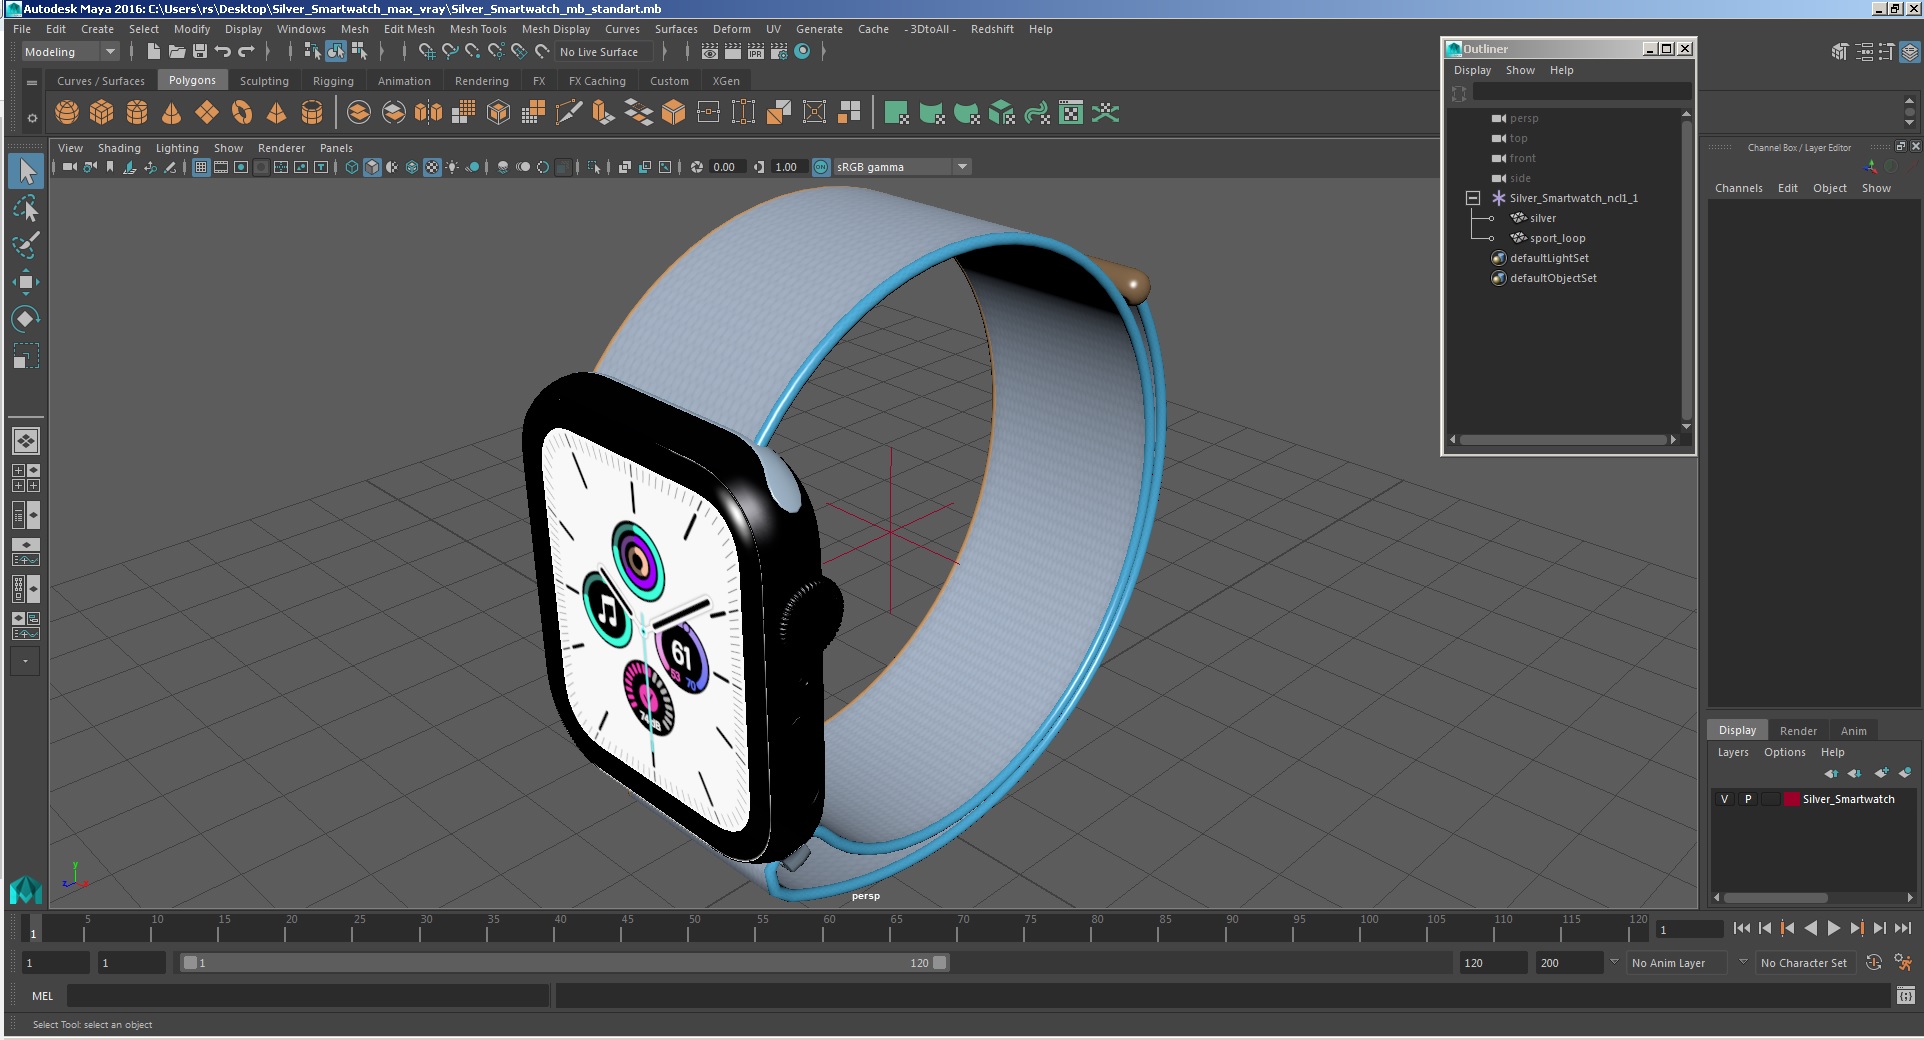Toggle viewport grid display icon
Screen dimensions: 1924x1040
[201, 167]
